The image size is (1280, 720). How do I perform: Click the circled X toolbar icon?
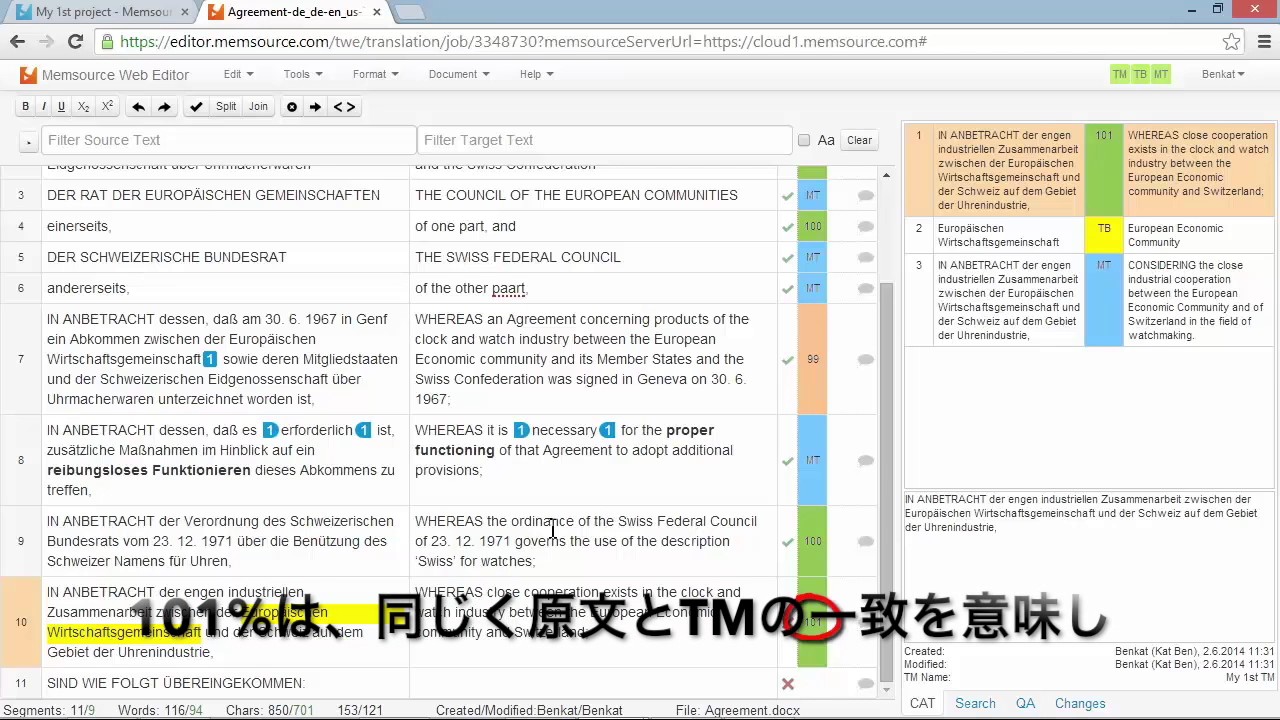[292, 107]
